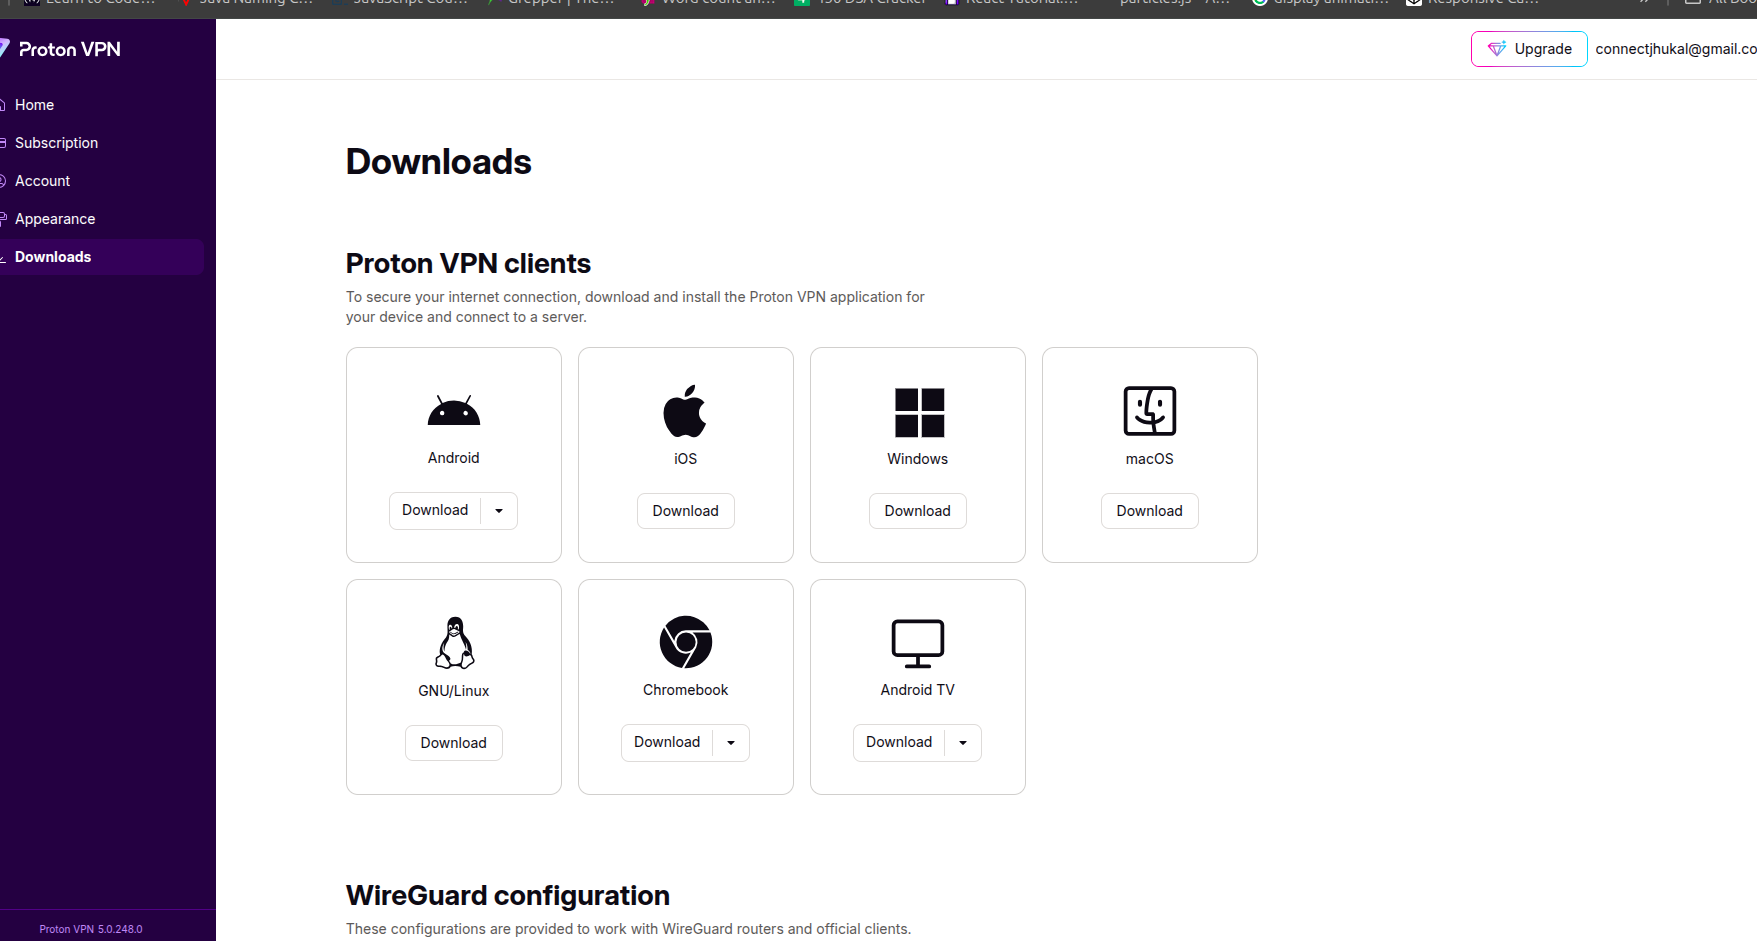This screenshot has width=1757, height=941.
Task: Download the Android client
Action: [x=435, y=510]
